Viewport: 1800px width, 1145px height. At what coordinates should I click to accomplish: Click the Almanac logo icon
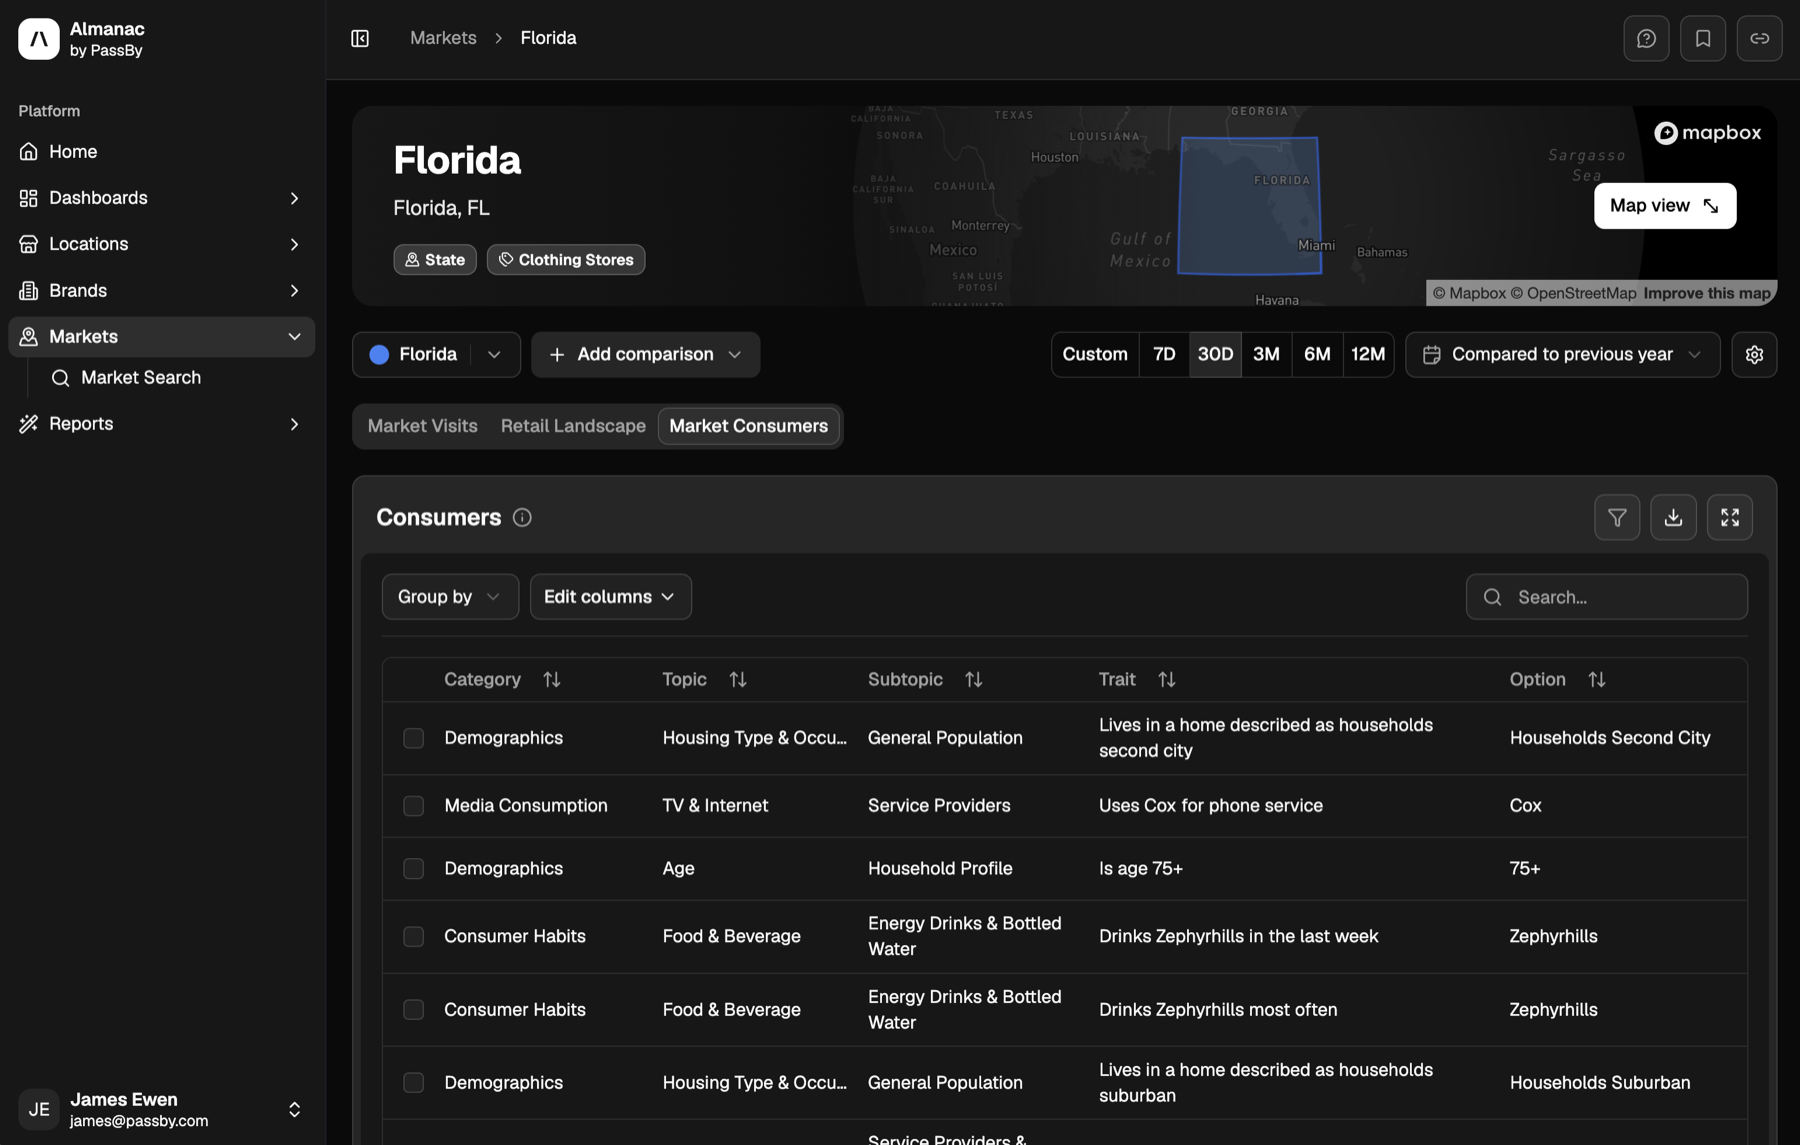click(x=39, y=39)
